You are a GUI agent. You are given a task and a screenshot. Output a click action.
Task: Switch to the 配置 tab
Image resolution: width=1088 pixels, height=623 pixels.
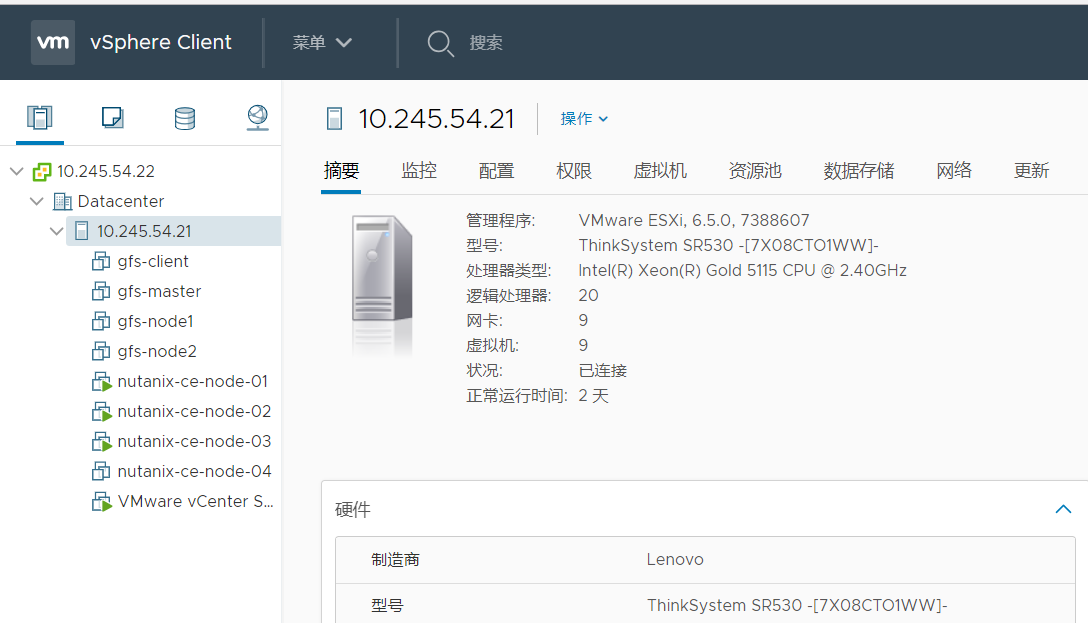(496, 171)
